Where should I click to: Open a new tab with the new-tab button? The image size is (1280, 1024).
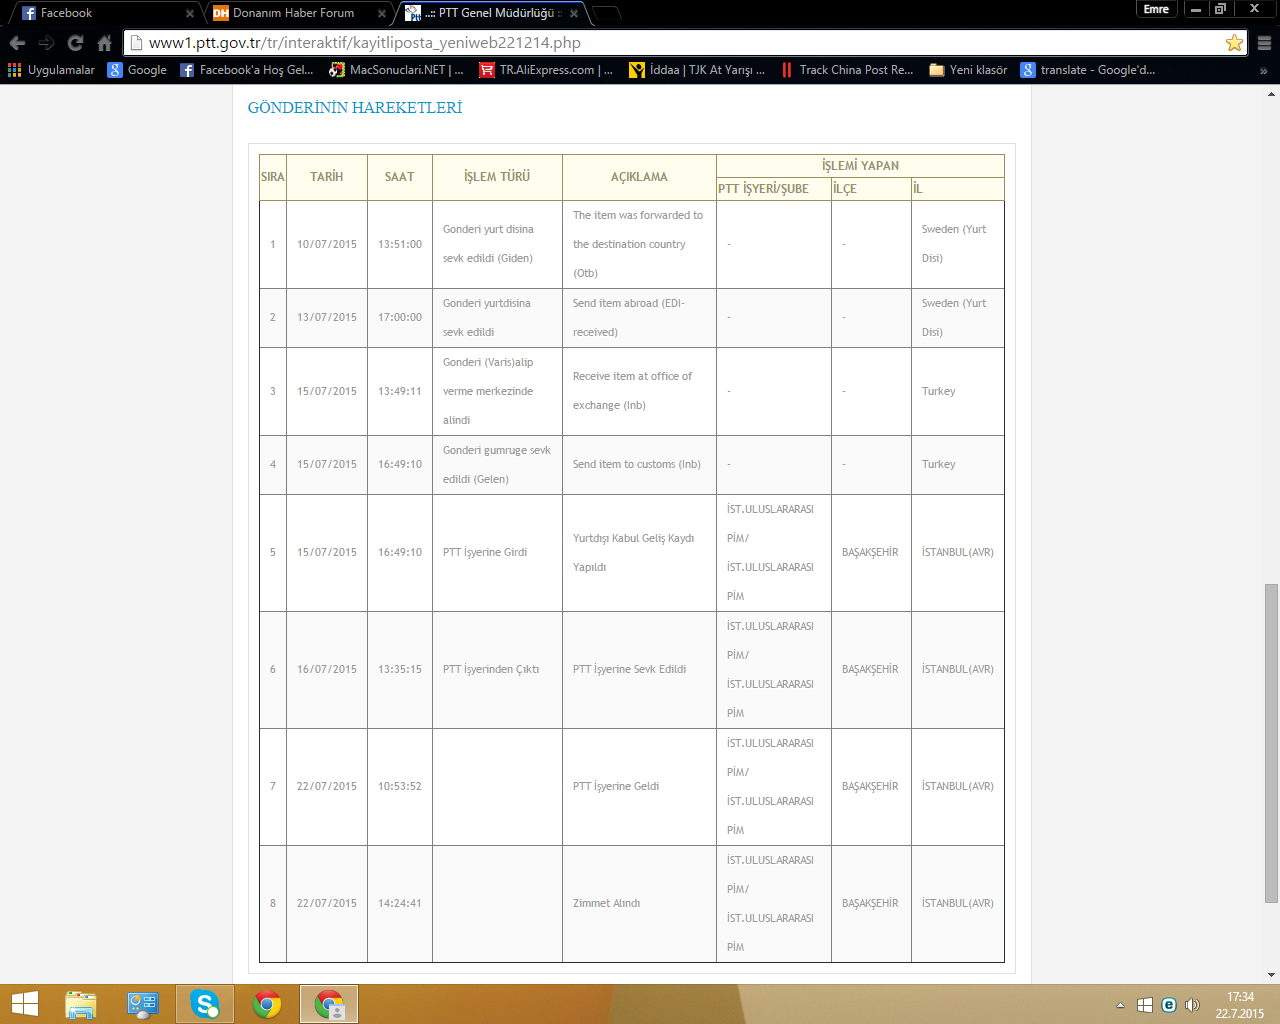point(606,13)
